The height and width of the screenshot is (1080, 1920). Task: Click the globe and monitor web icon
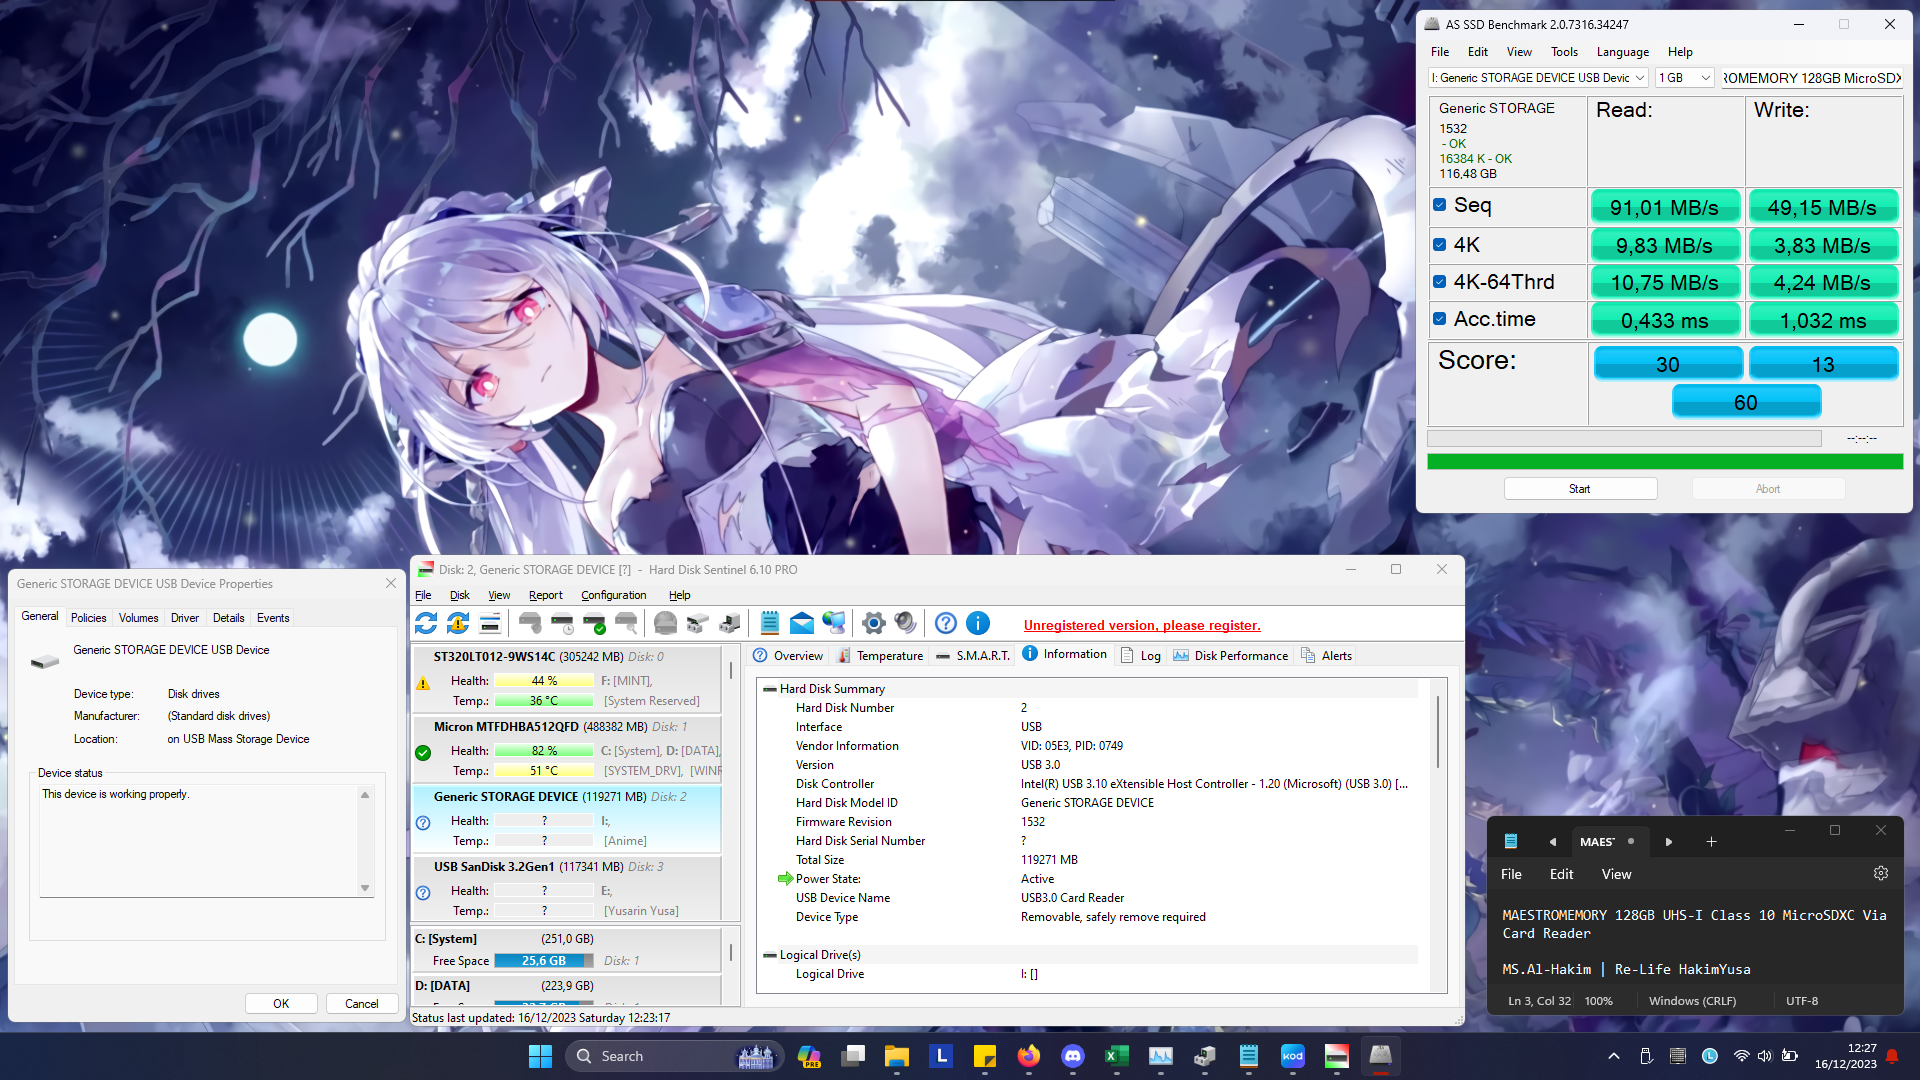tap(834, 624)
